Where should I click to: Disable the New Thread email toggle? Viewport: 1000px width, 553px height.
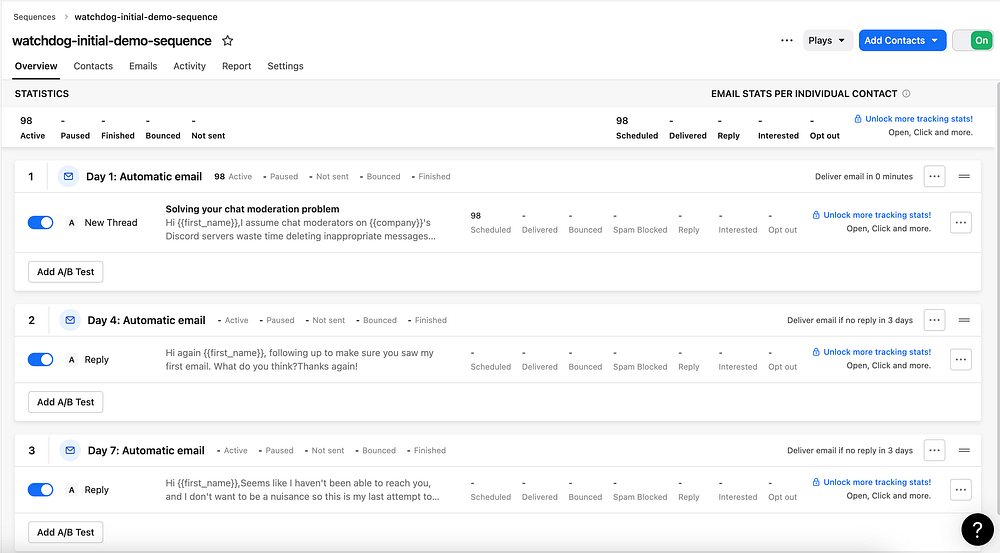(x=41, y=223)
